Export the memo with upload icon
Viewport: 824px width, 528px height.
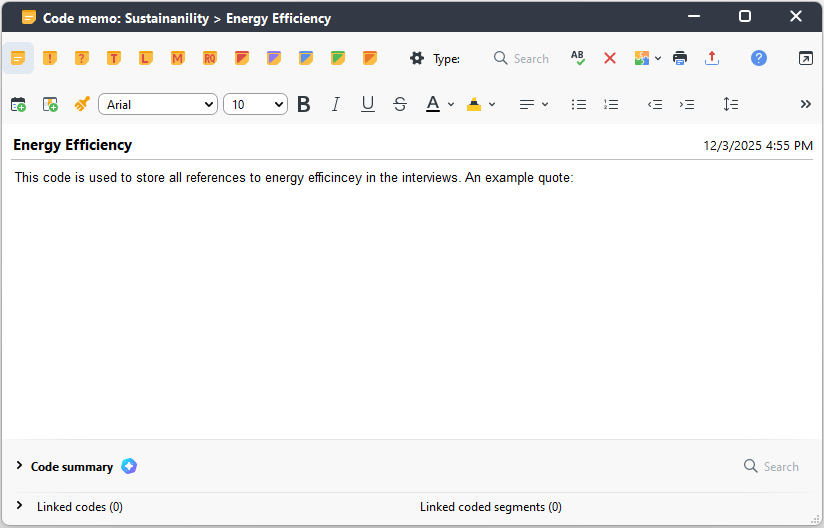point(712,58)
